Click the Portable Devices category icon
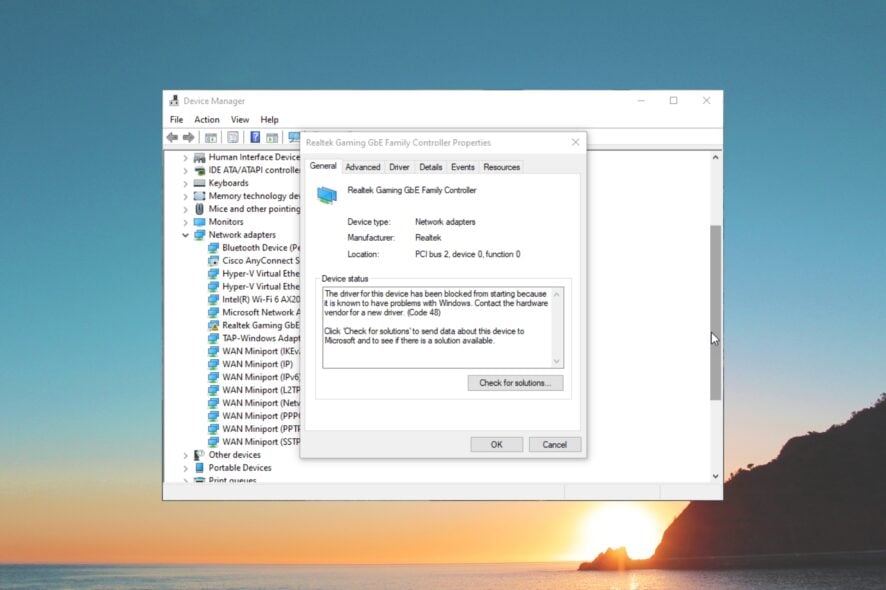 pos(199,468)
